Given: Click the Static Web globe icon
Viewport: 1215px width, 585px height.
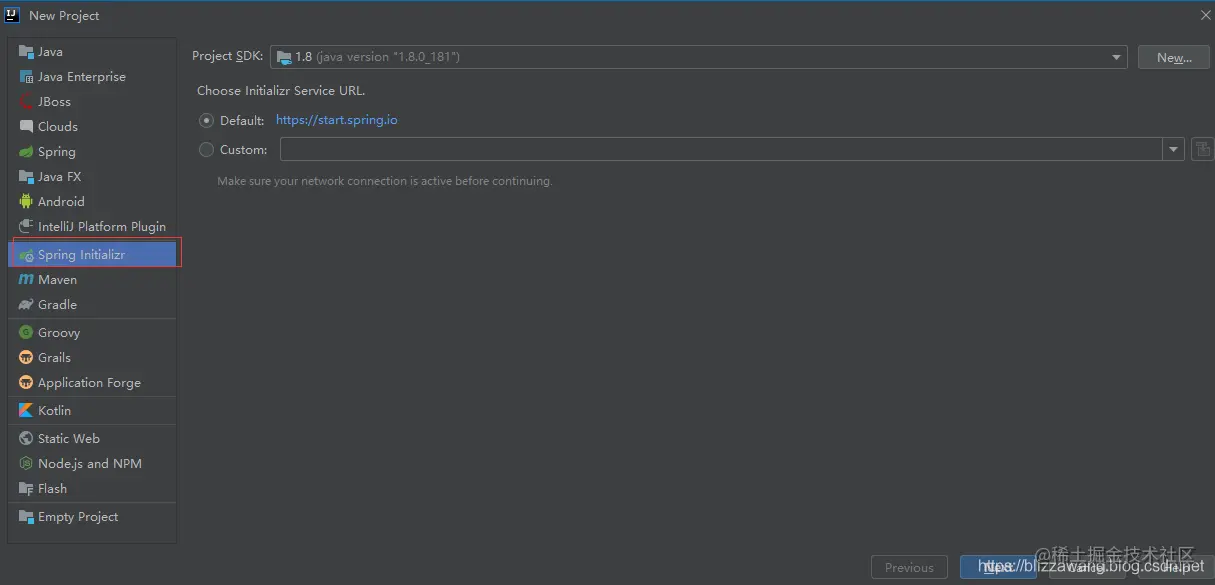Looking at the screenshot, I should 26,439.
